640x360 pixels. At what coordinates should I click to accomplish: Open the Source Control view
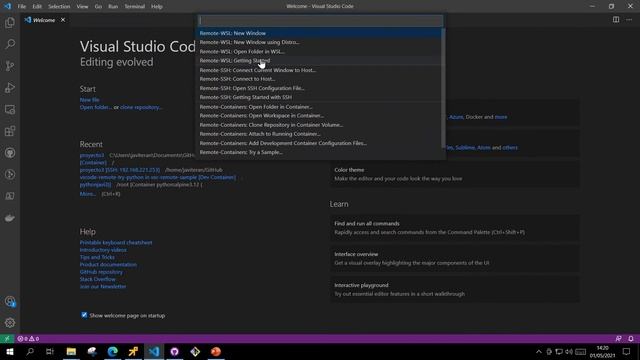pos(10,66)
